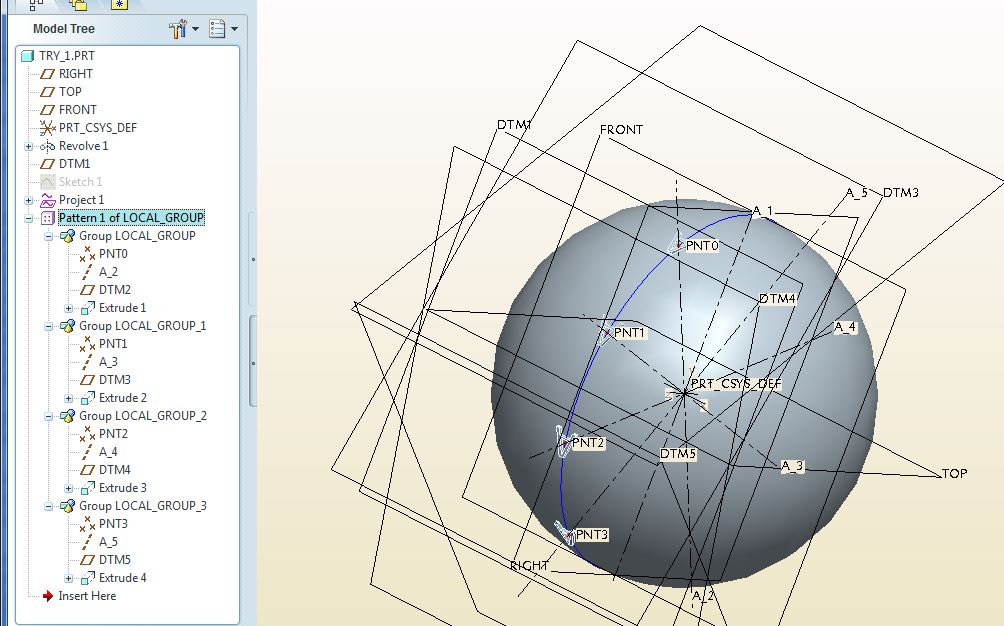This screenshot has width=1004, height=626.
Task: Collapse the Pattern 1 of LOCAL_GROUP node
Action: (x=29, y=218)
